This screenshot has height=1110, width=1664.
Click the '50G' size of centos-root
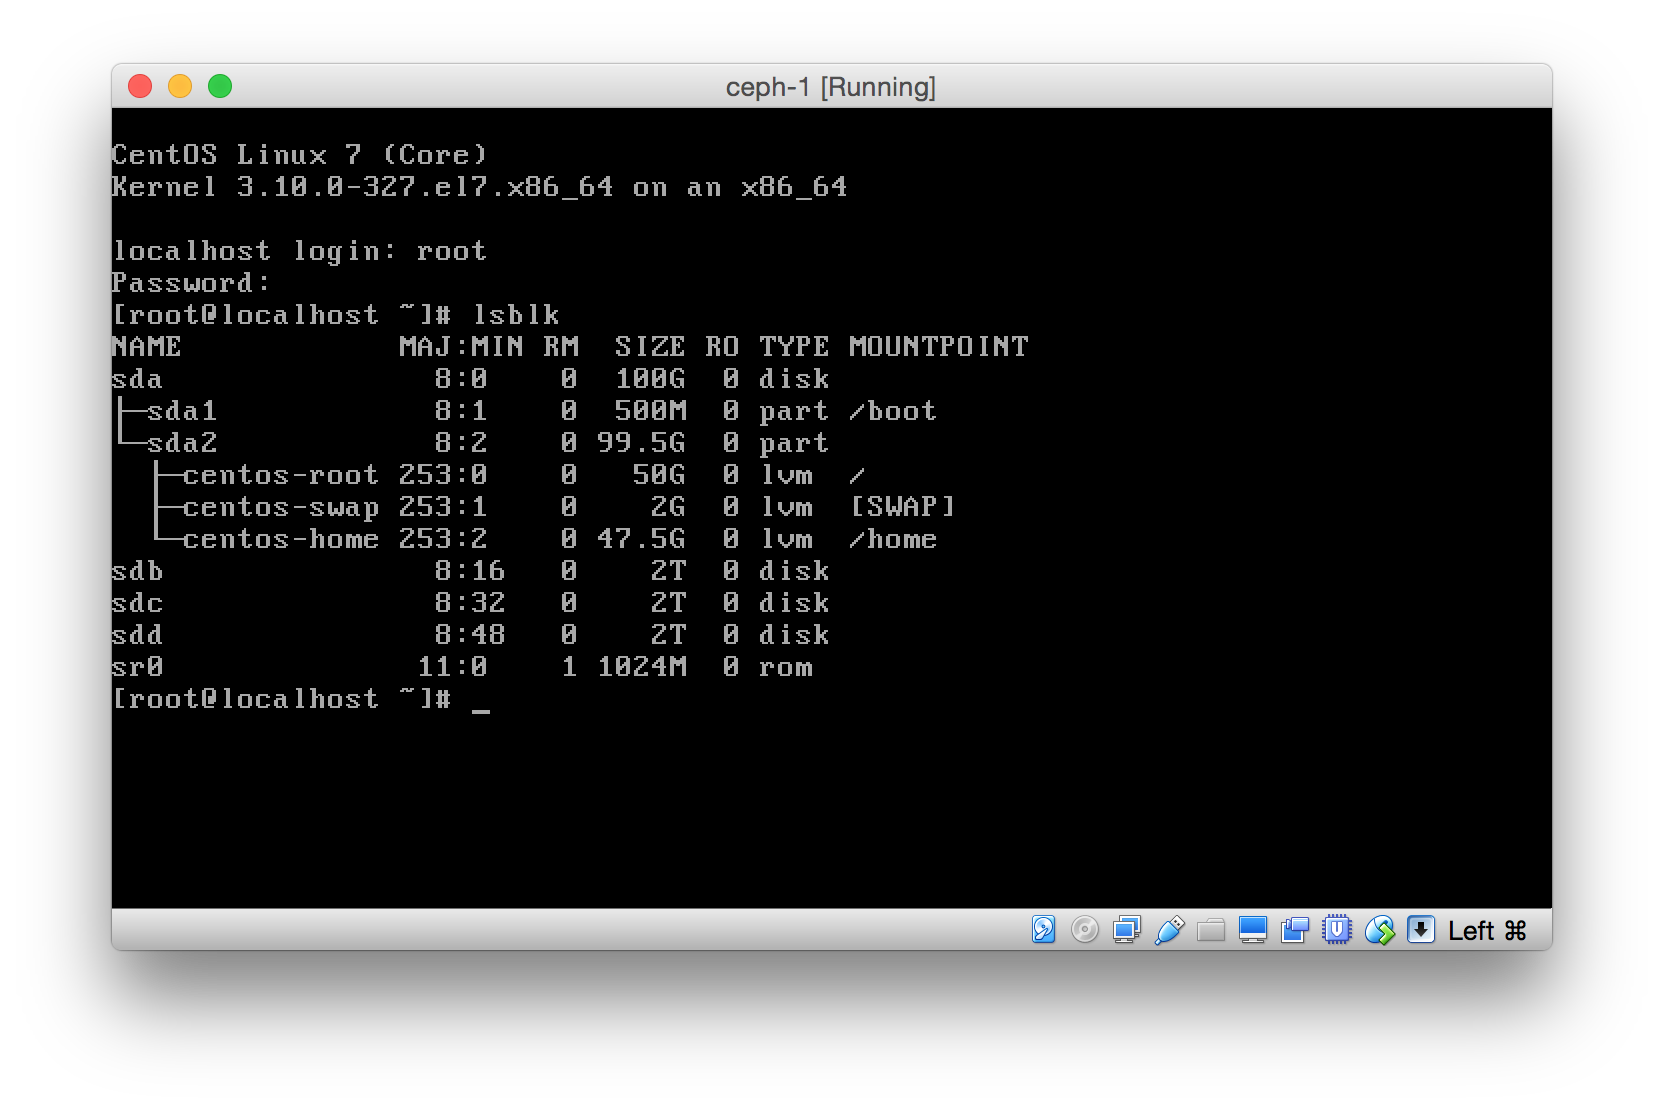[659, 475]
